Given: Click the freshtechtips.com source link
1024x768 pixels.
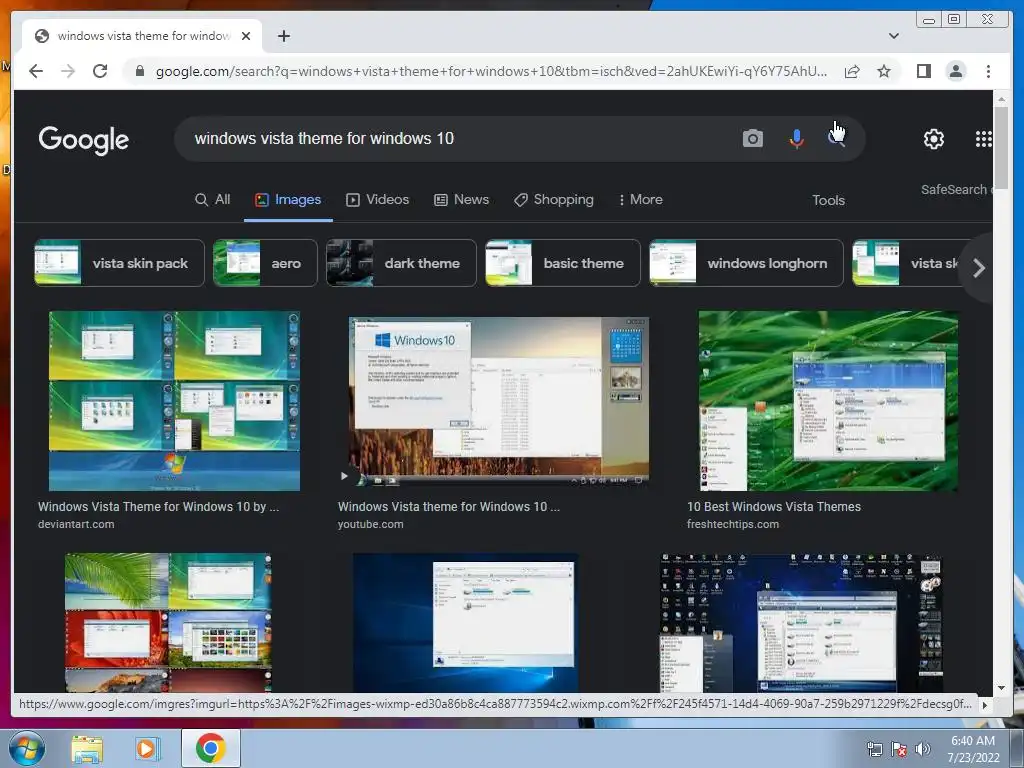Looking at the screenshot, I should tap(733, 524).
